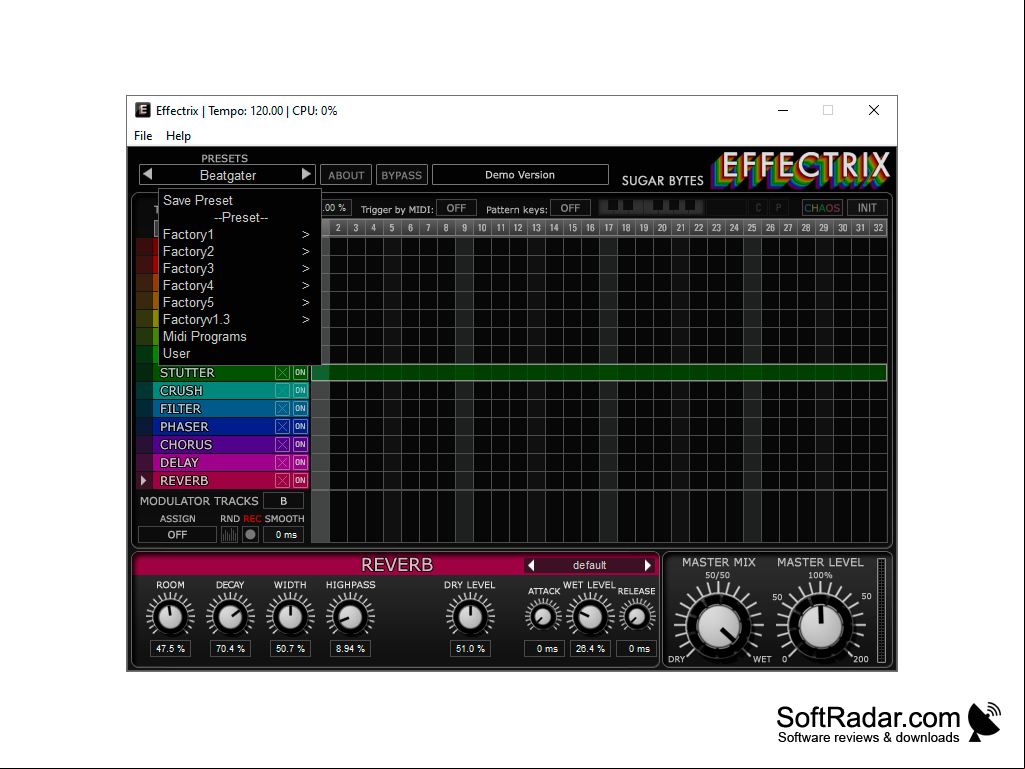1025x769 pixels.
Task: Clear the REVERB track with its X icon
Action: [282, 481]
